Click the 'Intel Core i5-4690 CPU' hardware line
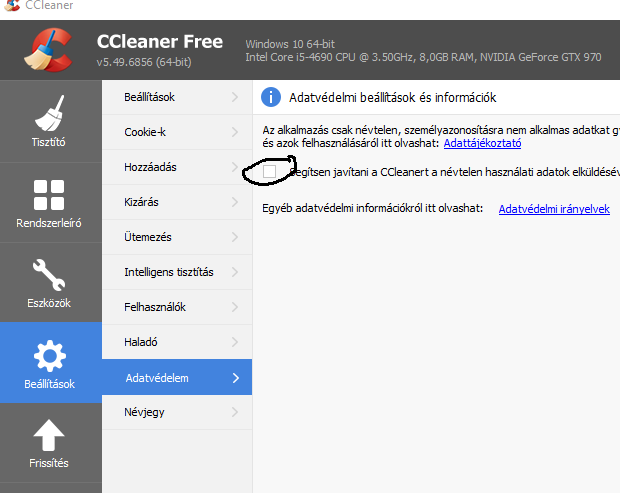 (x=423, y=57)
